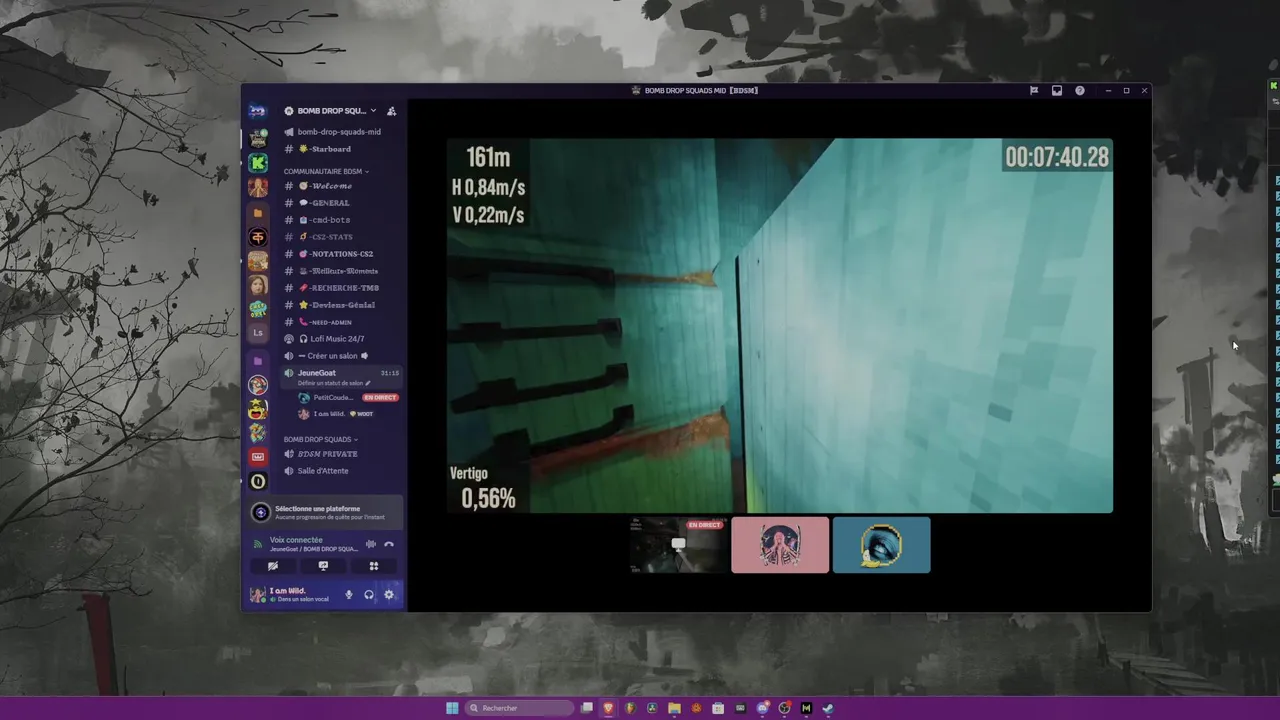Viewport: 1280px width, 720px height.
Task: Toggle noise suppression waveform icon
Action: (371, 544)
